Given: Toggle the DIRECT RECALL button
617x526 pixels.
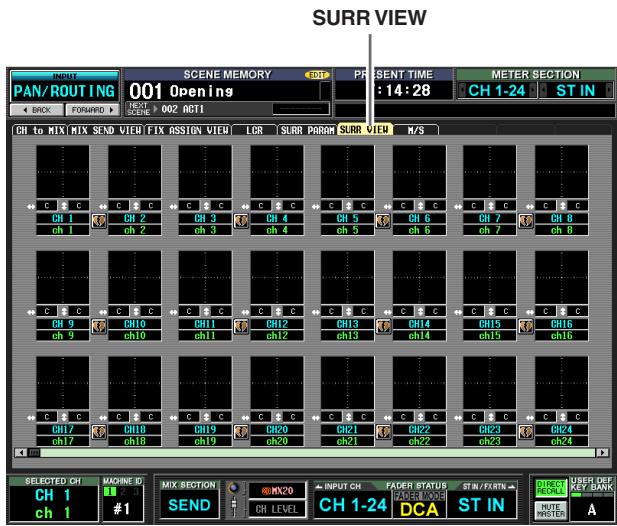Looking at the screenshot, I should [x=550, y=488].
